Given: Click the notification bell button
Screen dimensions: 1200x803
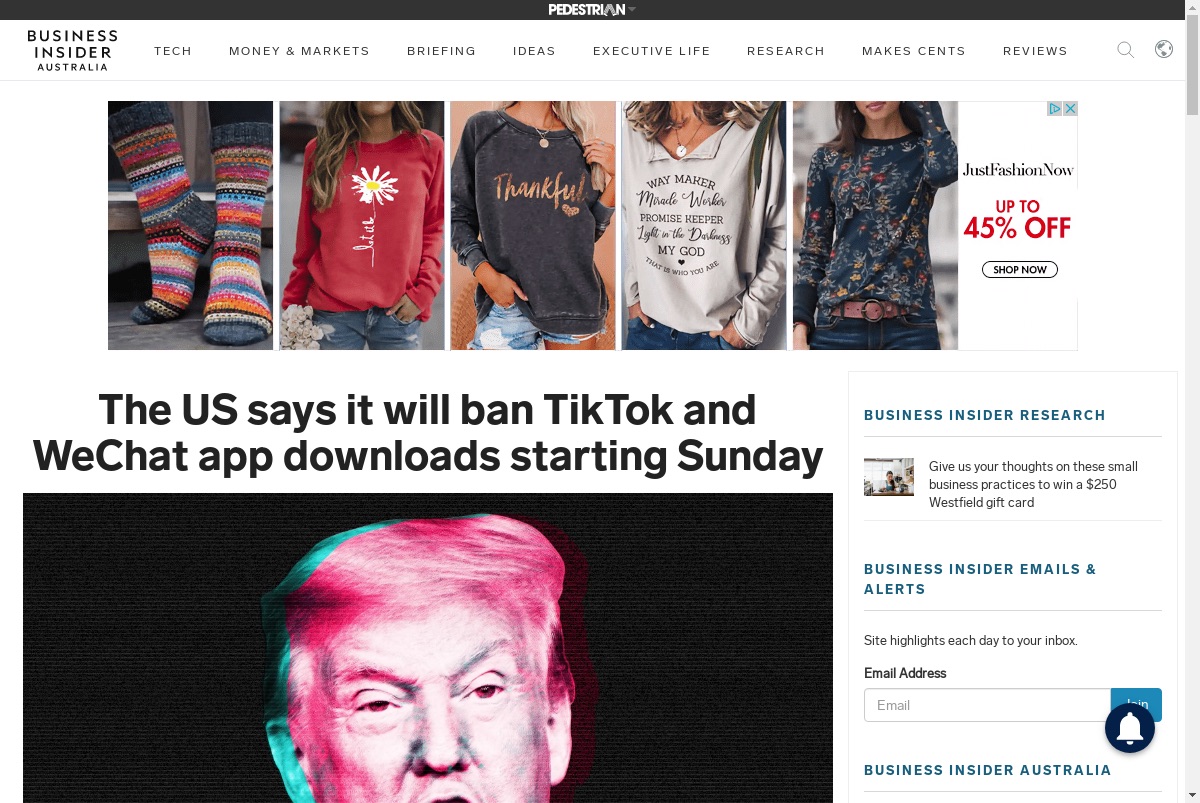Looking at the screenshot, I should [1130, 728].
